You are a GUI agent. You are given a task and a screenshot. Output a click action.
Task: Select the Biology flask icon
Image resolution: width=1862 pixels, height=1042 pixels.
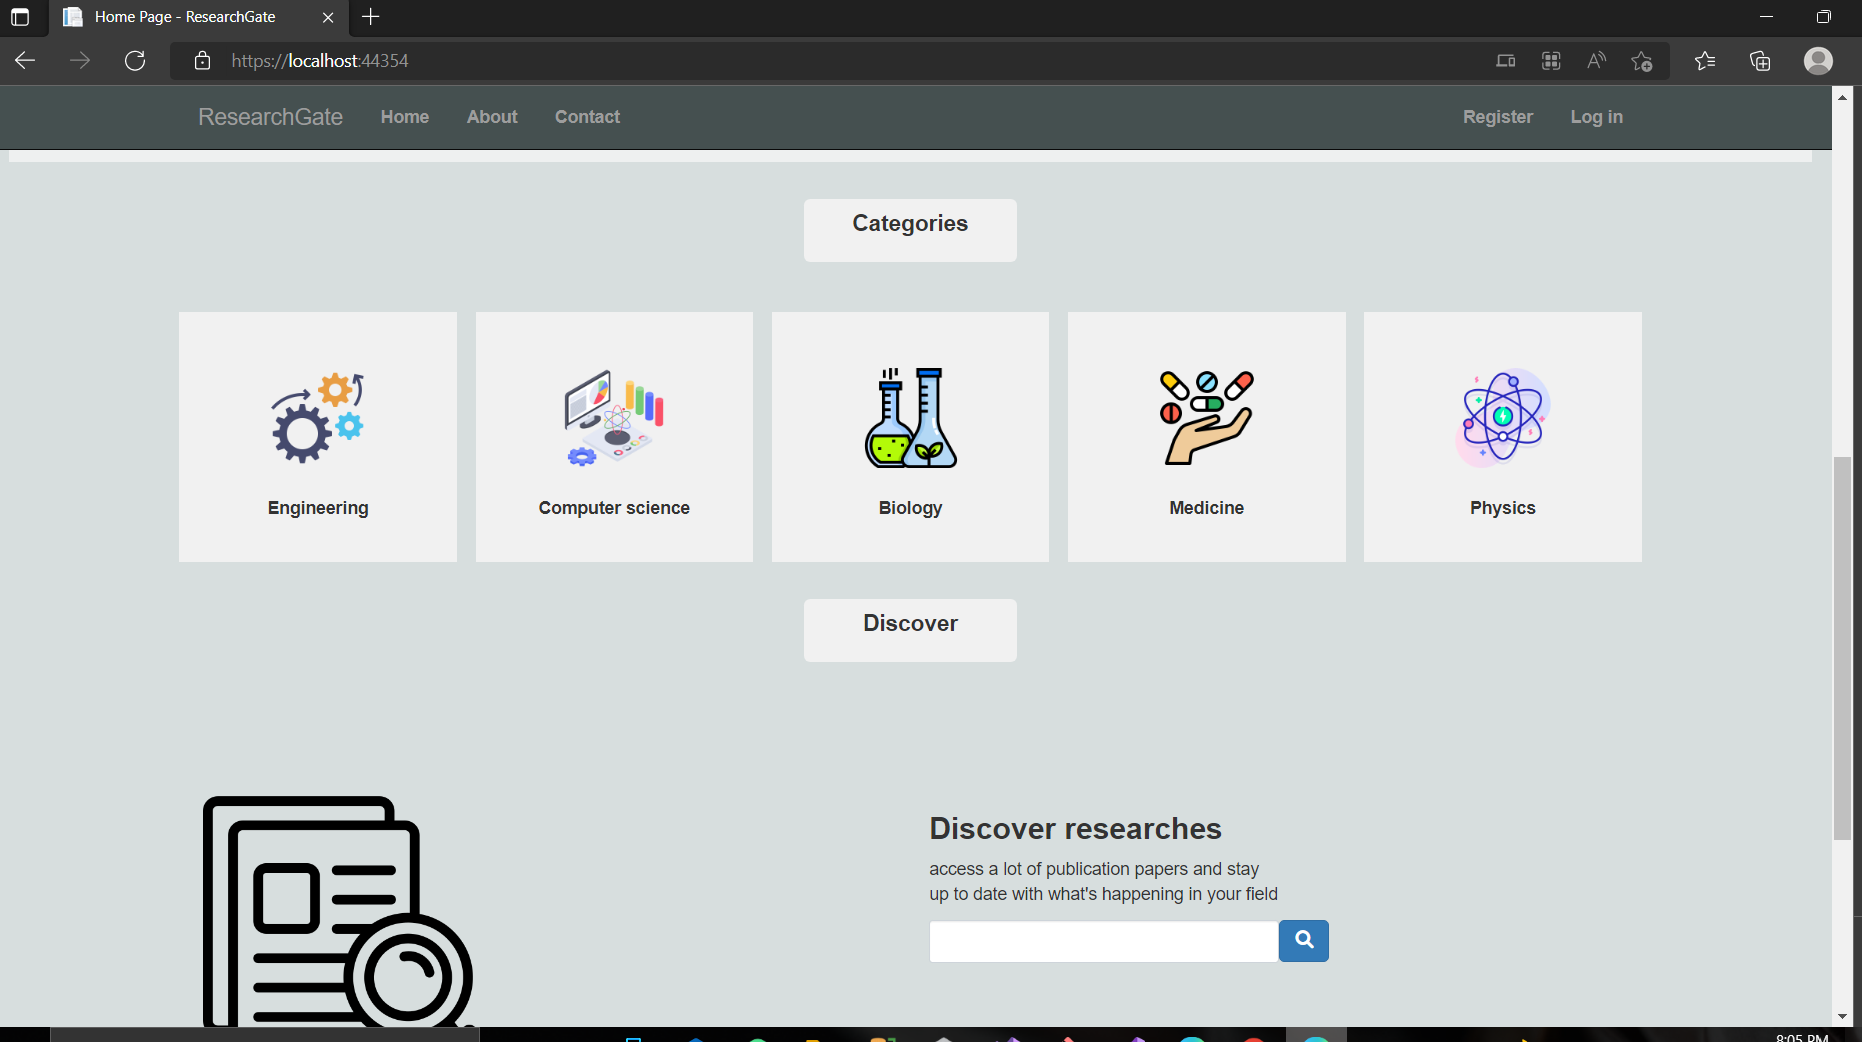coord(909,418)
